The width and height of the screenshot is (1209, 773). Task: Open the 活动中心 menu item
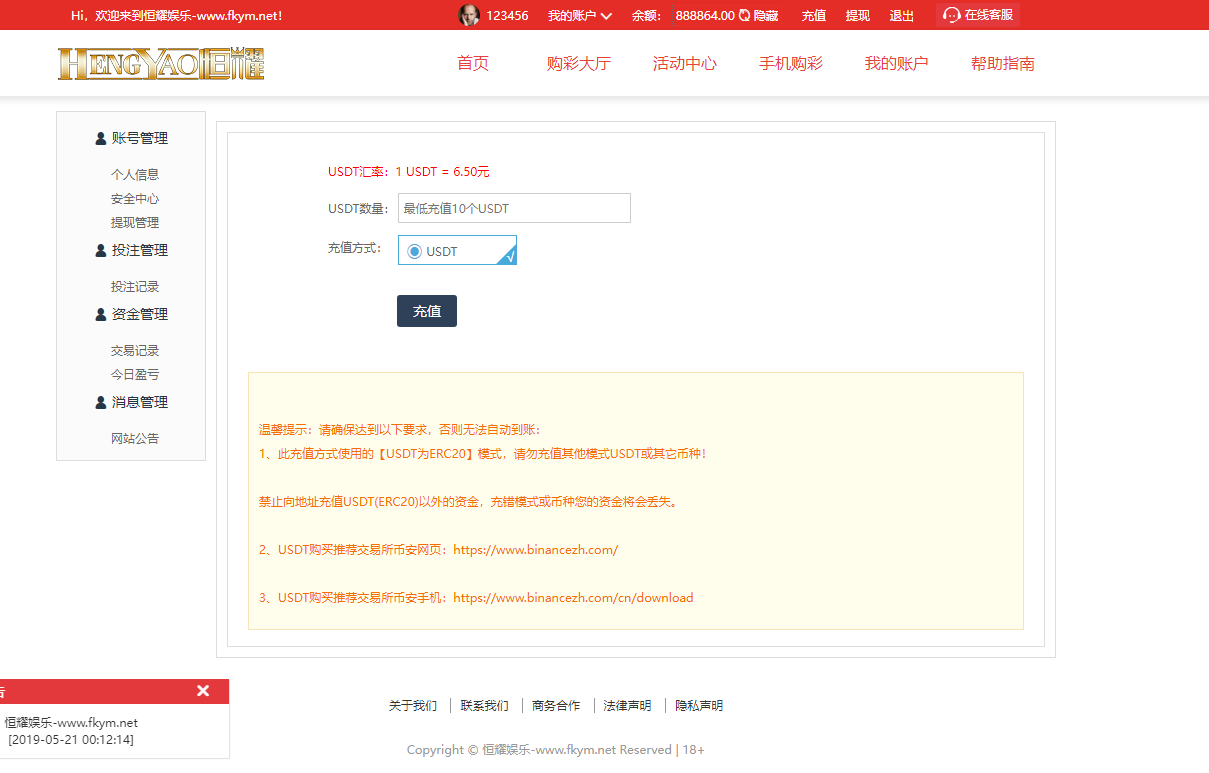(x=684, y=63)
